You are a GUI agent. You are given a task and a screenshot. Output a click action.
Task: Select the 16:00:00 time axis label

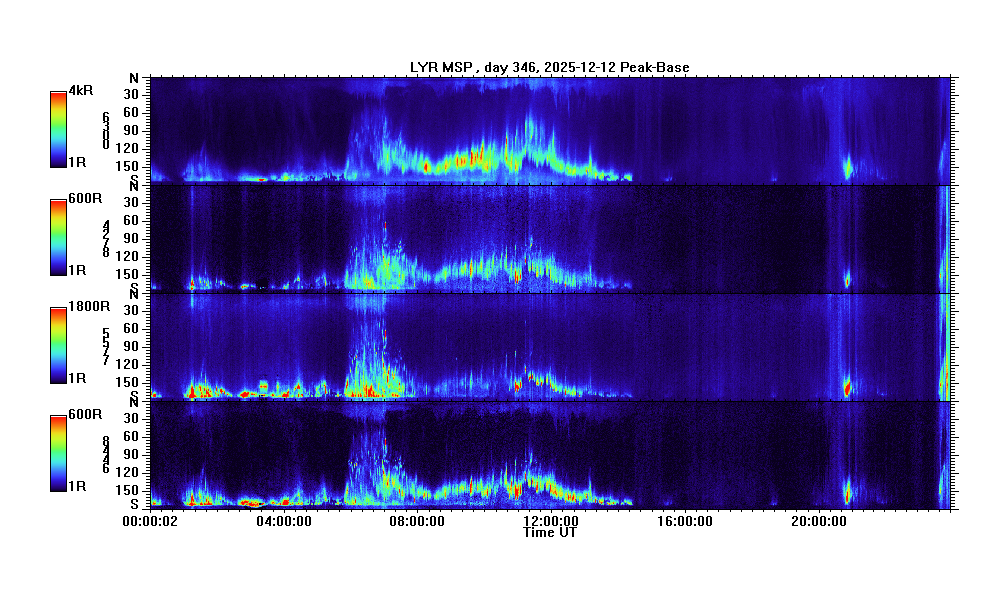click(x=684, y=521)
